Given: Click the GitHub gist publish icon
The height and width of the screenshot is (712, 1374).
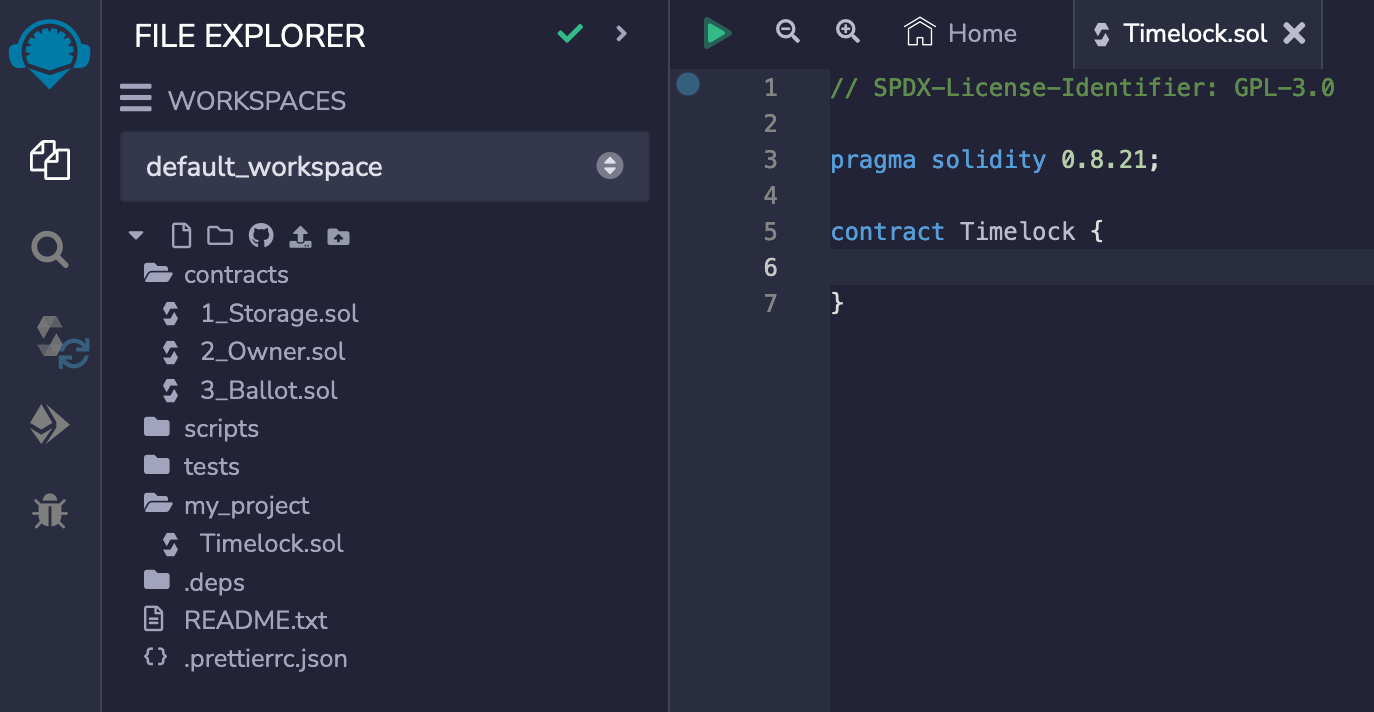Looking at the screenshot, I should 260,236.
